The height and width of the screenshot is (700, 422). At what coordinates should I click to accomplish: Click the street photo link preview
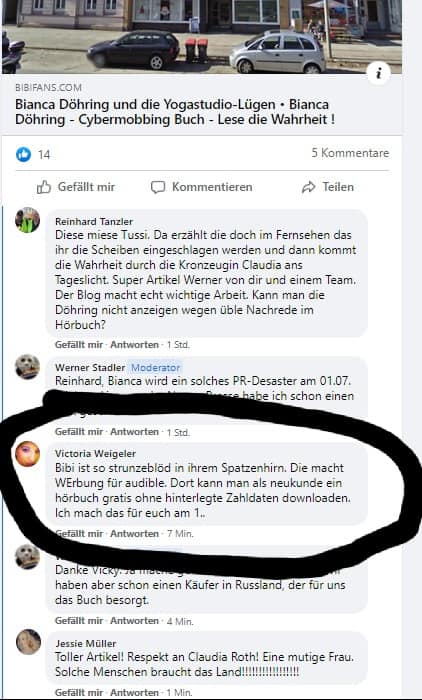click(x=202, y=37)
